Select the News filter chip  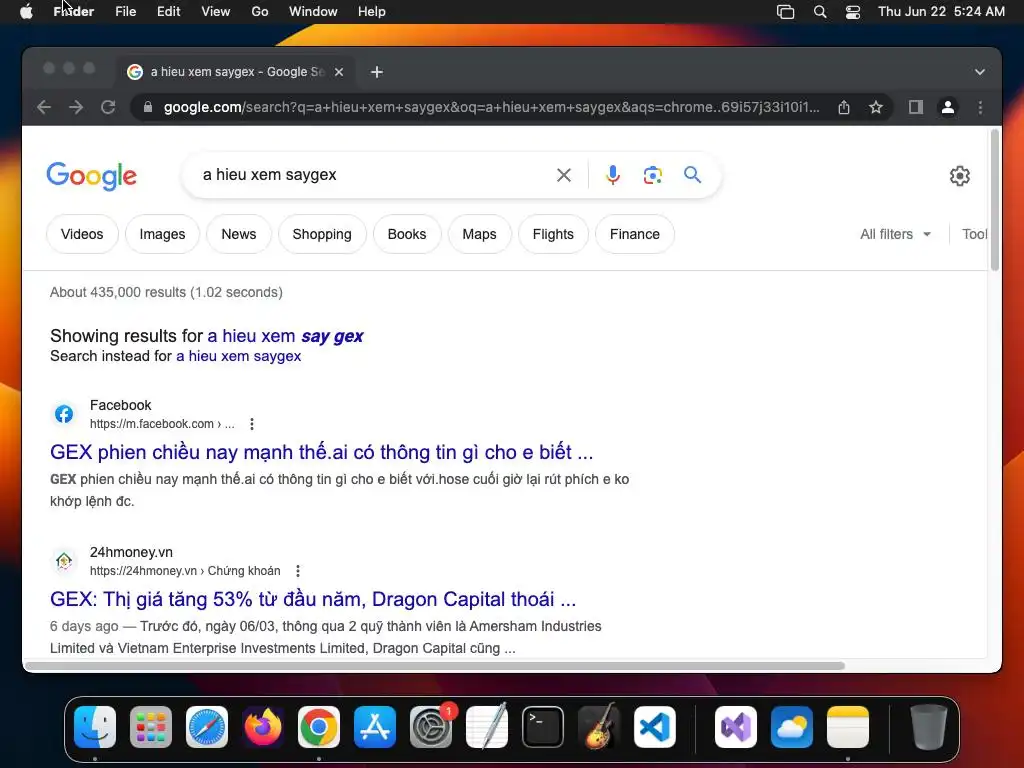pos(238,234)
